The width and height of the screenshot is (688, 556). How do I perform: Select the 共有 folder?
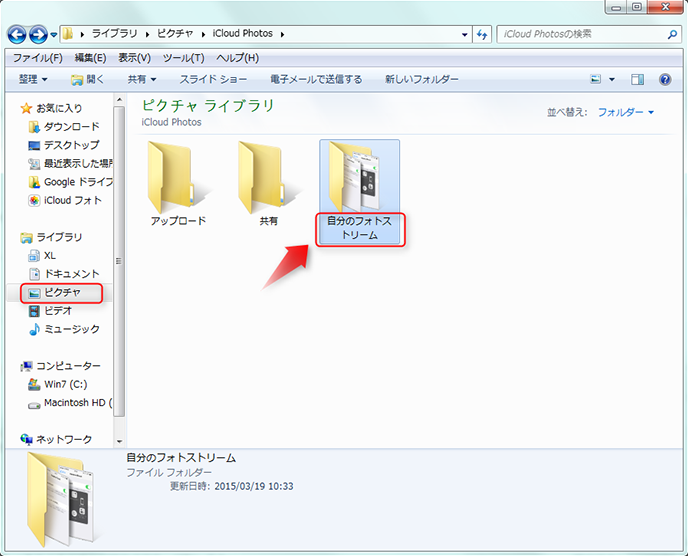point(268,183)
